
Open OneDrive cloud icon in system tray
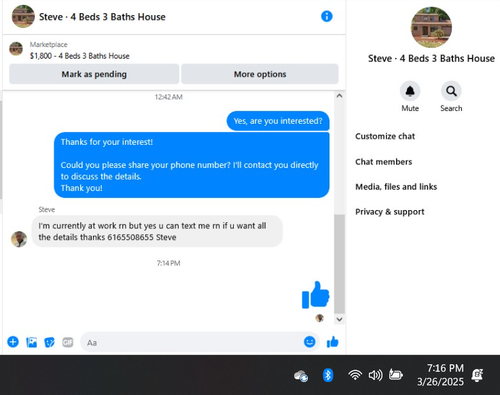(301, 376)
